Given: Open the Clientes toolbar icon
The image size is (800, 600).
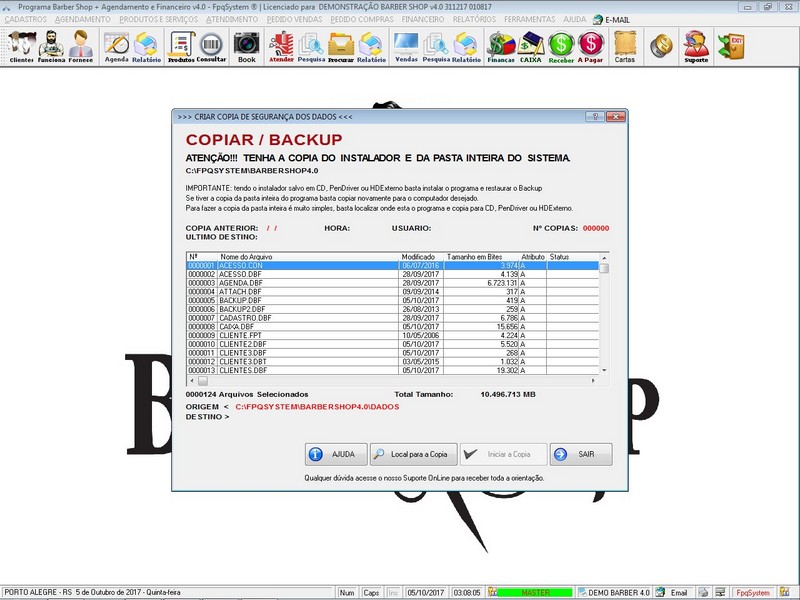Looking at the screenshot, I should 21,46.
